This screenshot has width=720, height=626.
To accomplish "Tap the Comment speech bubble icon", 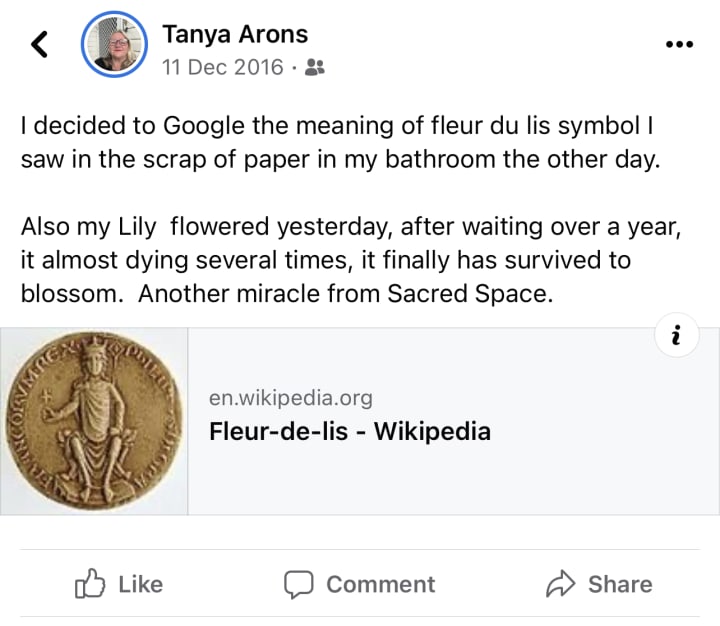I will (299, 584).
